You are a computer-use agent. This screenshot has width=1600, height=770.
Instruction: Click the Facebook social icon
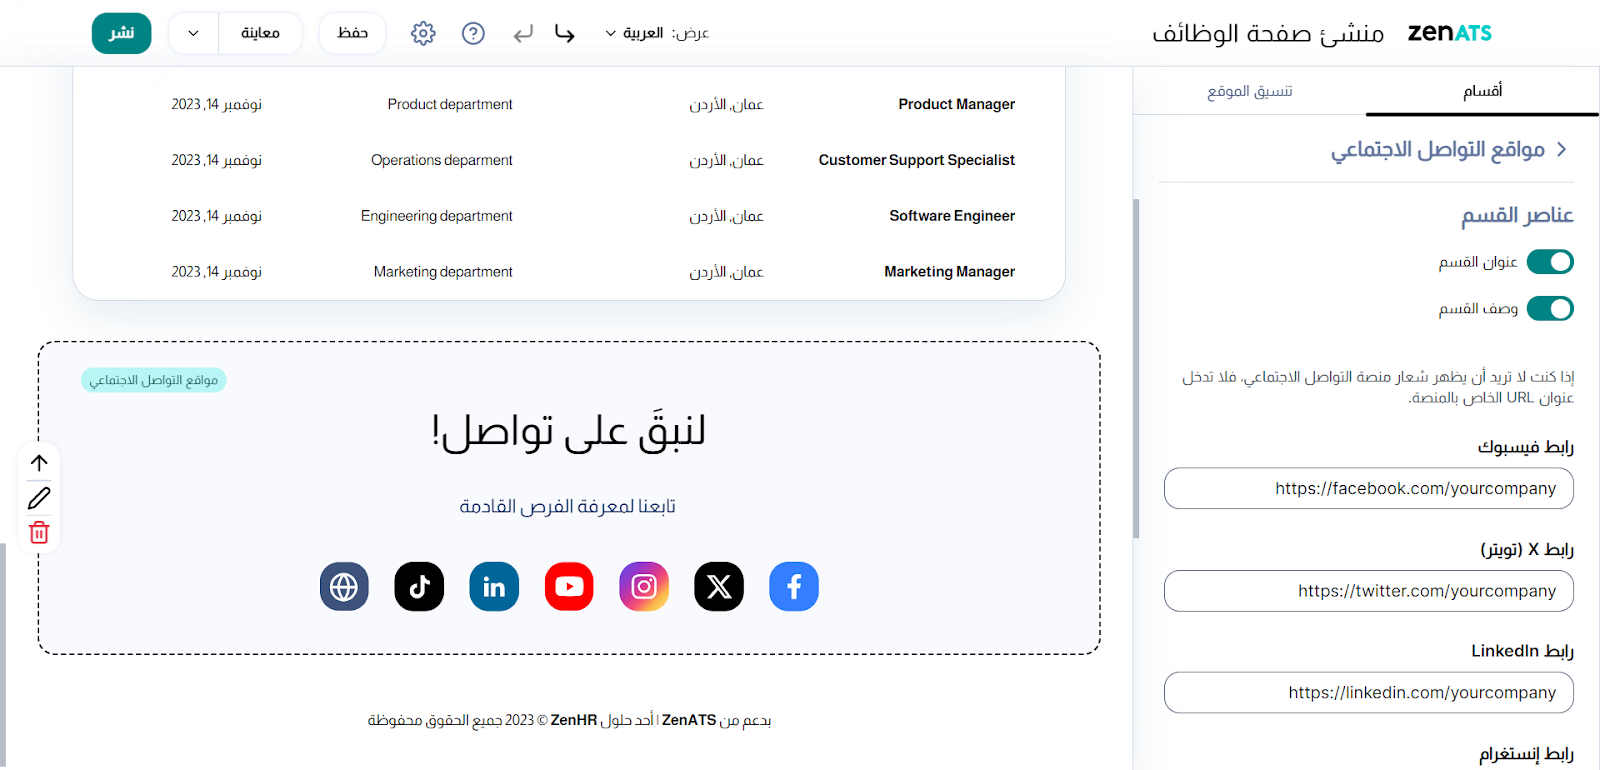point(794,586)
